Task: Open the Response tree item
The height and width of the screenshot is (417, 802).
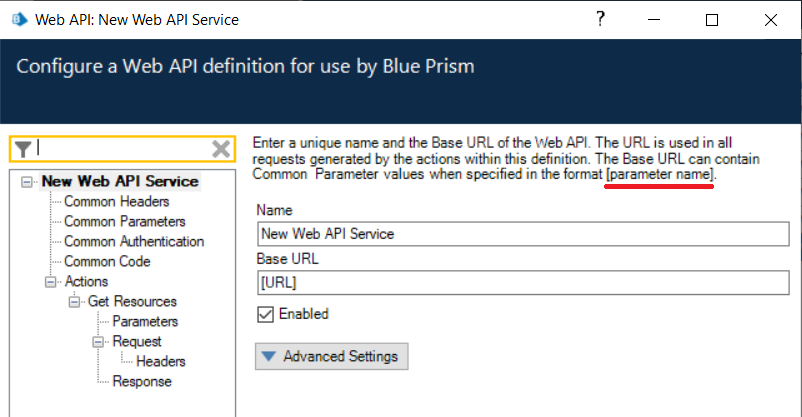Action: click(141, 382)
